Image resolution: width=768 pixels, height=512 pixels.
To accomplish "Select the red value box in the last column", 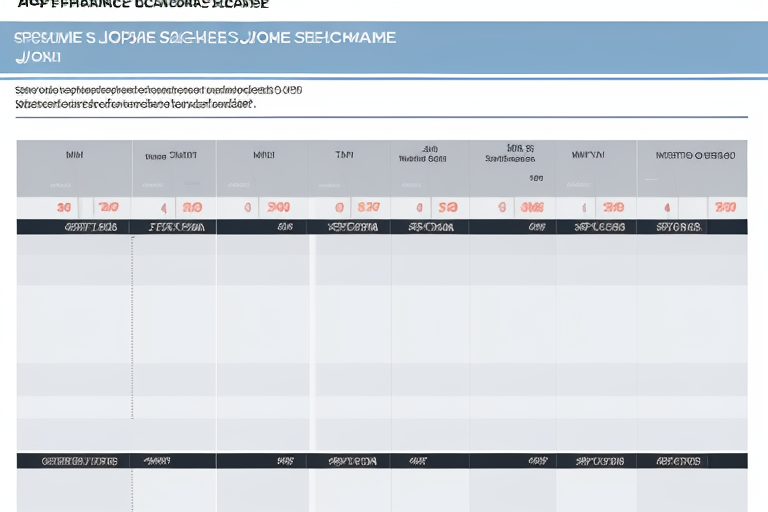I will point(726,208).
